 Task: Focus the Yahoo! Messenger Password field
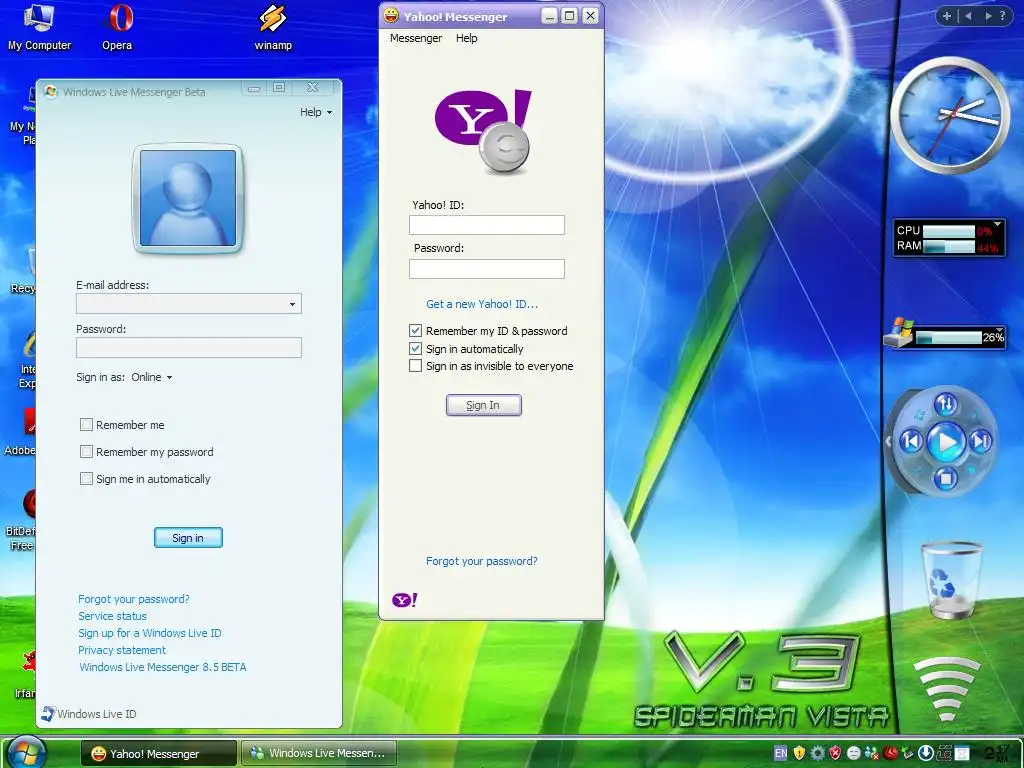pyautogui.click(x=487, y=268)
